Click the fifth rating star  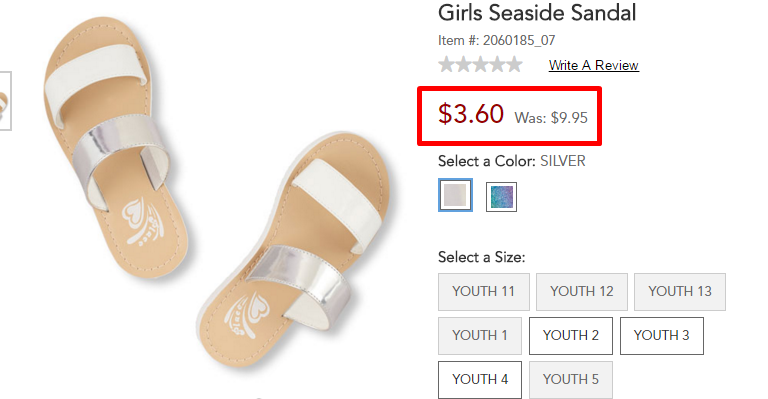point(514,65)
